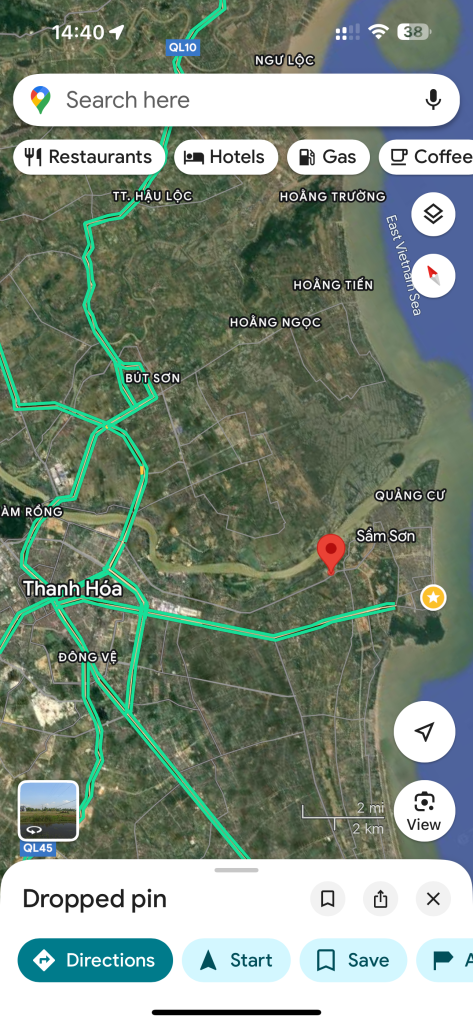Screen dimensions: 473x1024
Task: Tap the yellow starred place marker
Action: [x=433, y=597]
